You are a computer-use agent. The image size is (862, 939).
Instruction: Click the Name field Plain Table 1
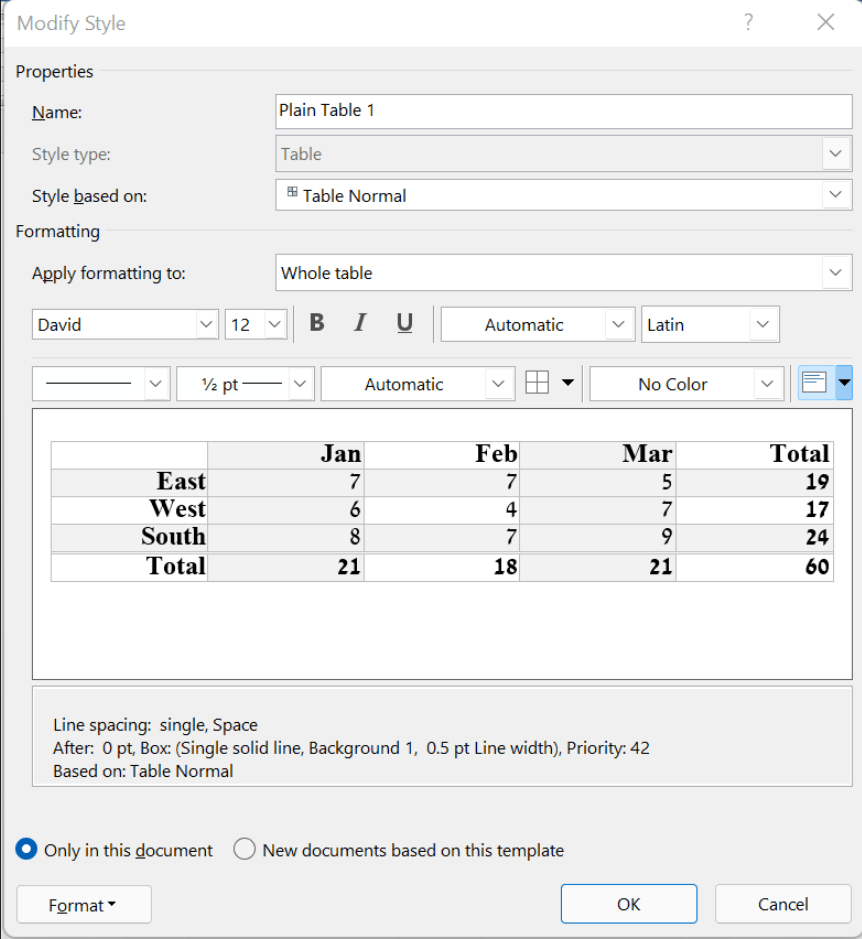(564, 111)
